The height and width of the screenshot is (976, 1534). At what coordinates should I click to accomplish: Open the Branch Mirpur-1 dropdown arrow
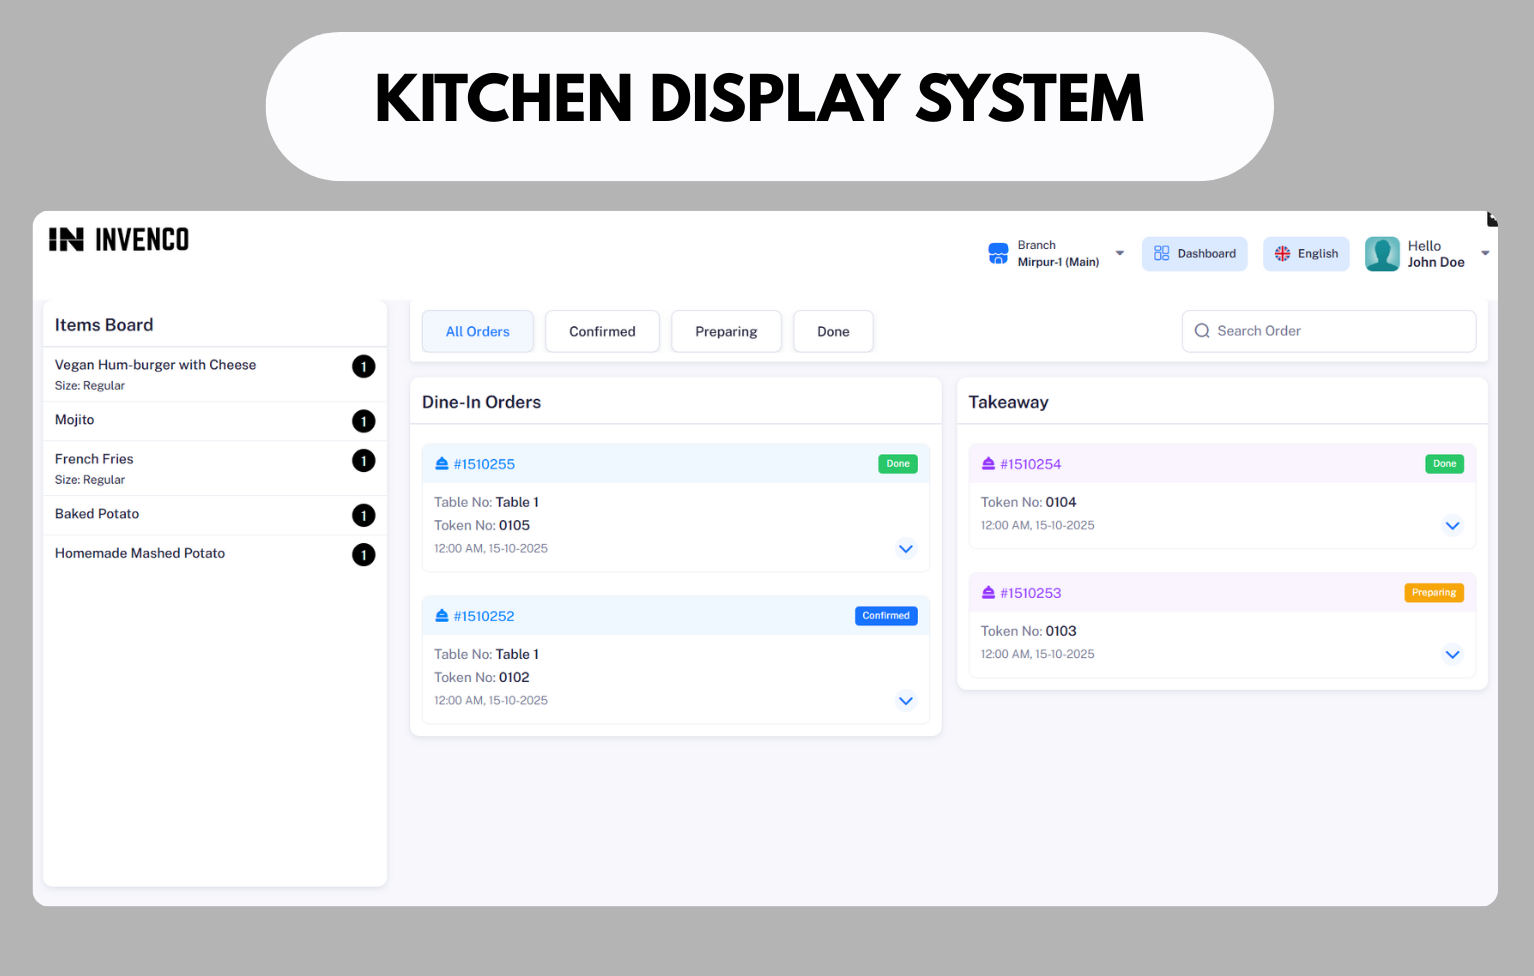1120,254
